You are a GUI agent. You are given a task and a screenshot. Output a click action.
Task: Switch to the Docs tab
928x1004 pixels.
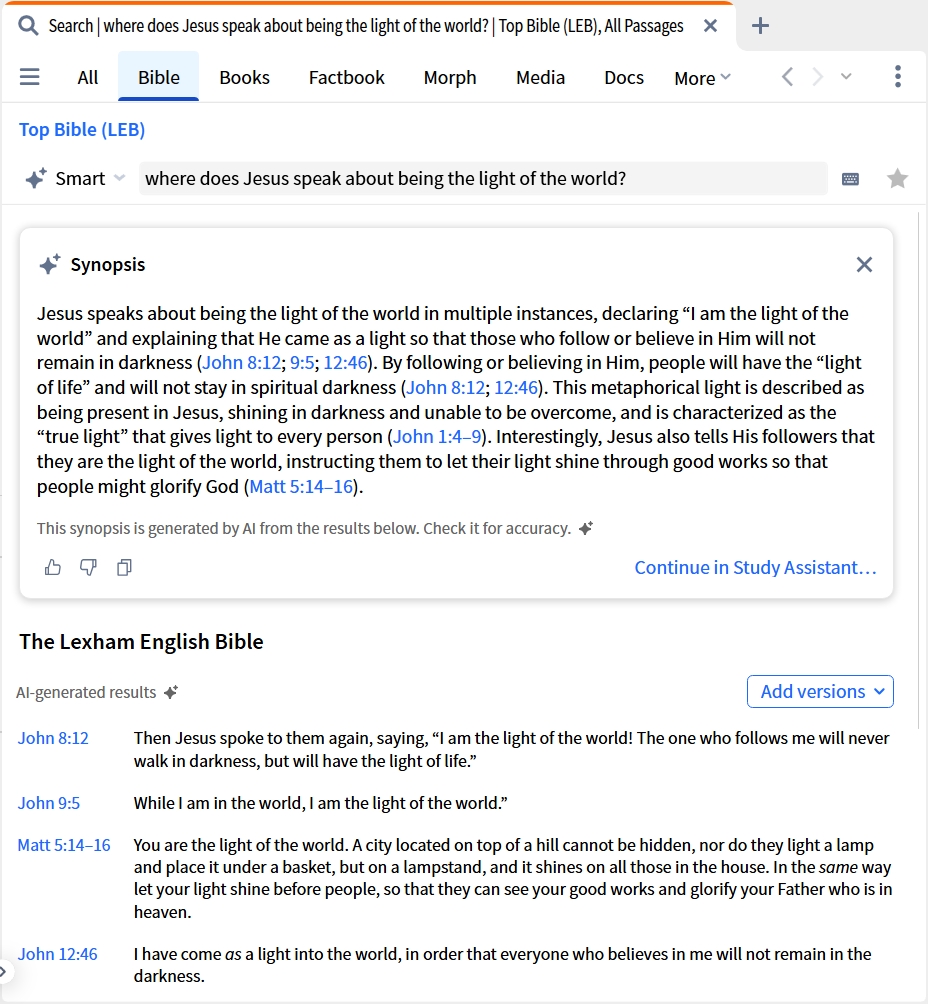(x=624, y=77)
